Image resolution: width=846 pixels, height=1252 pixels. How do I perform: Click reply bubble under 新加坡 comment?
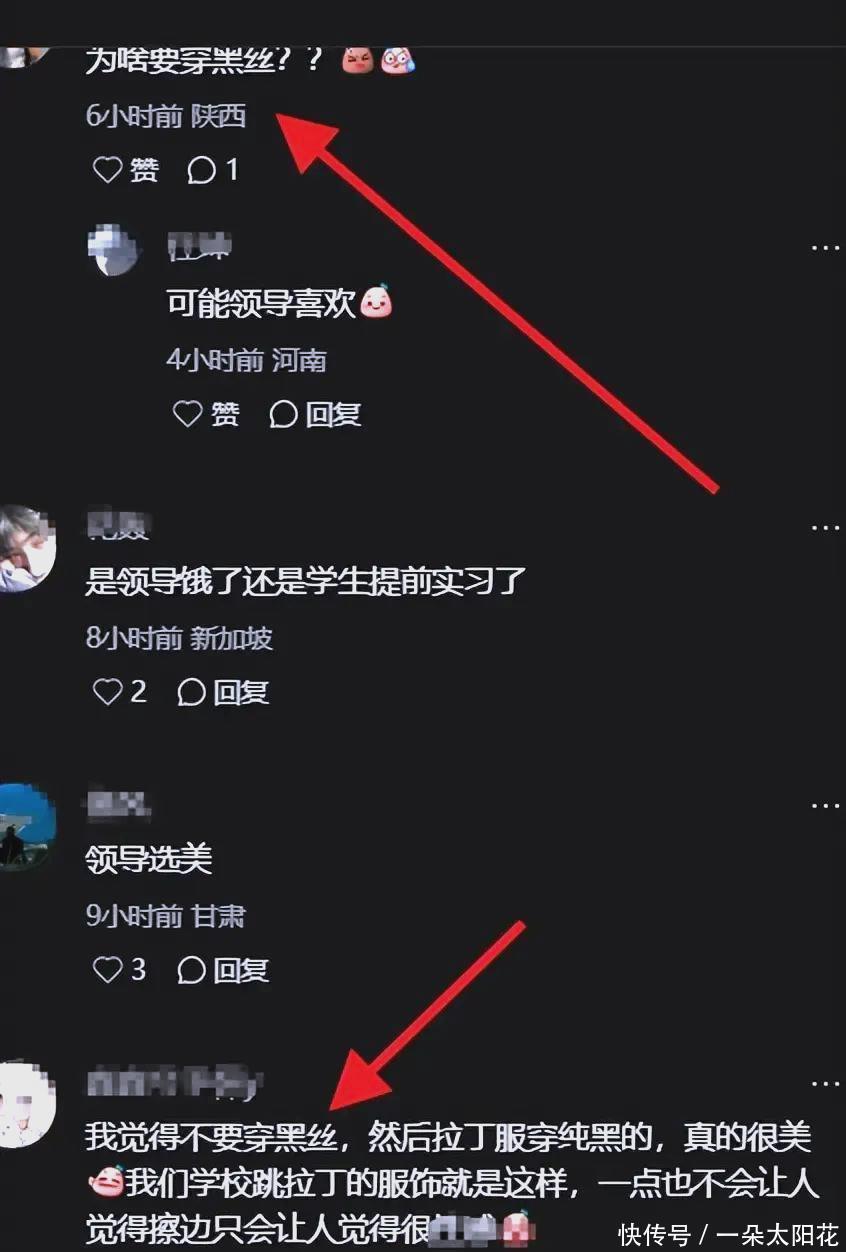(x=191, y=692)
